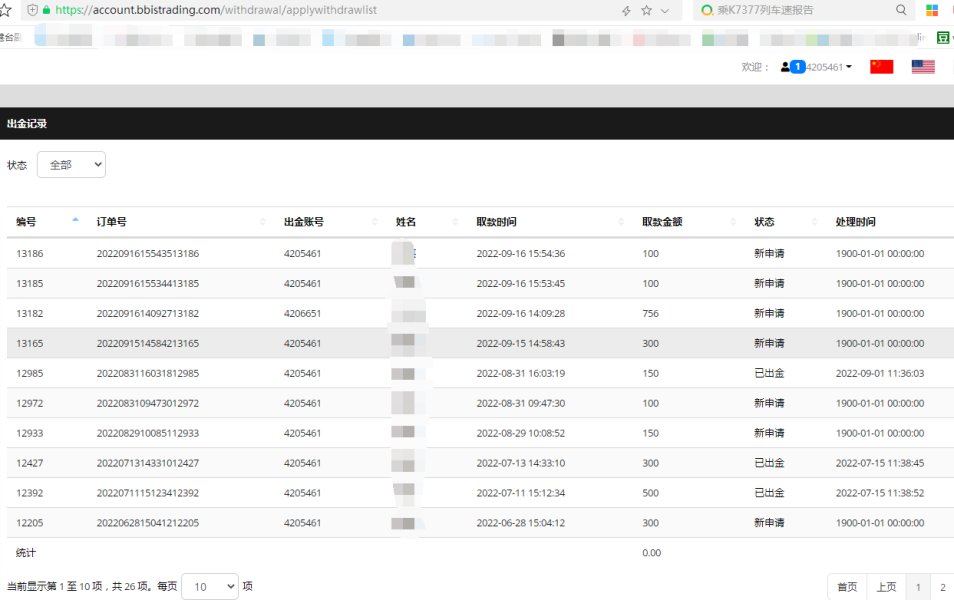Click the search magnifier icon in browser
Image resolution: width=954 pixels, height=600 pixels.
901,10
